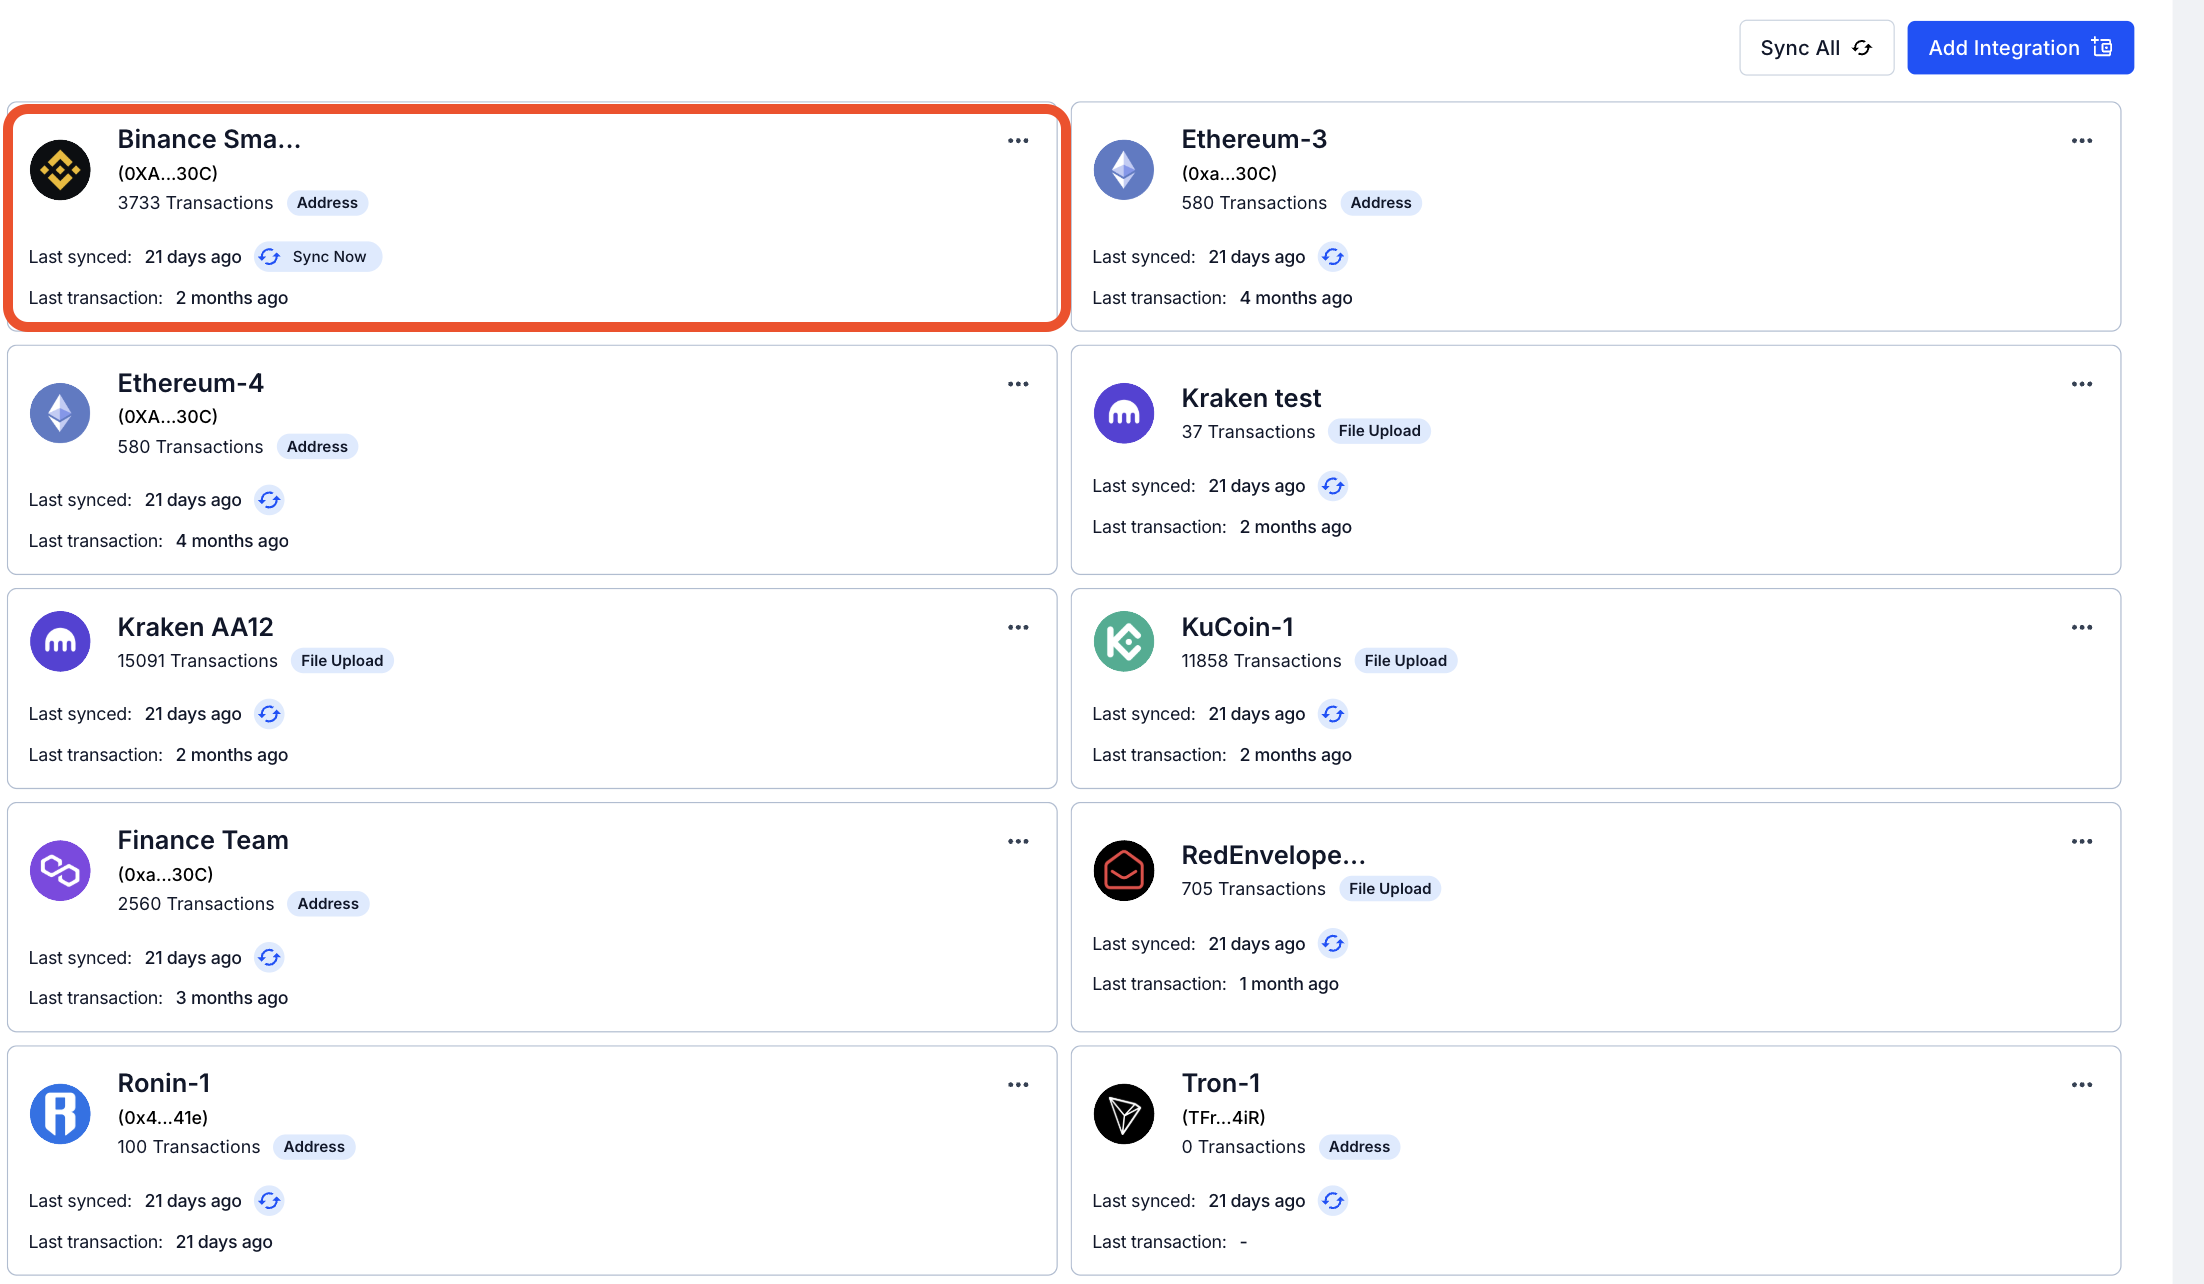
Task: Sync KuCoin-1 via refresh icon
Action: click(x=1333, y=714)
